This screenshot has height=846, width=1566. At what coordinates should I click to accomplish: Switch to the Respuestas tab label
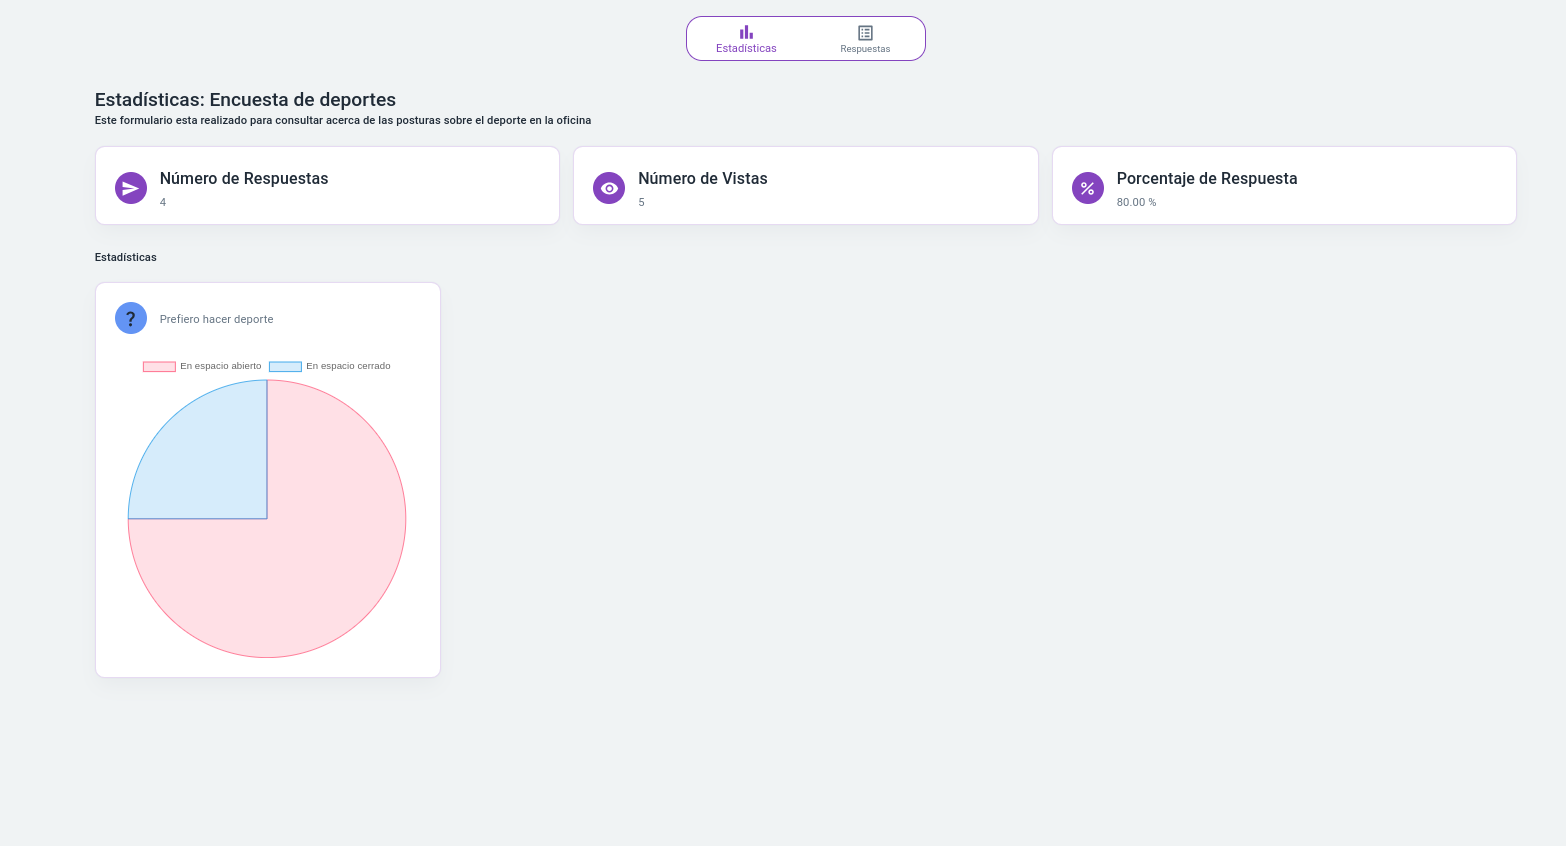coord(865,49)
